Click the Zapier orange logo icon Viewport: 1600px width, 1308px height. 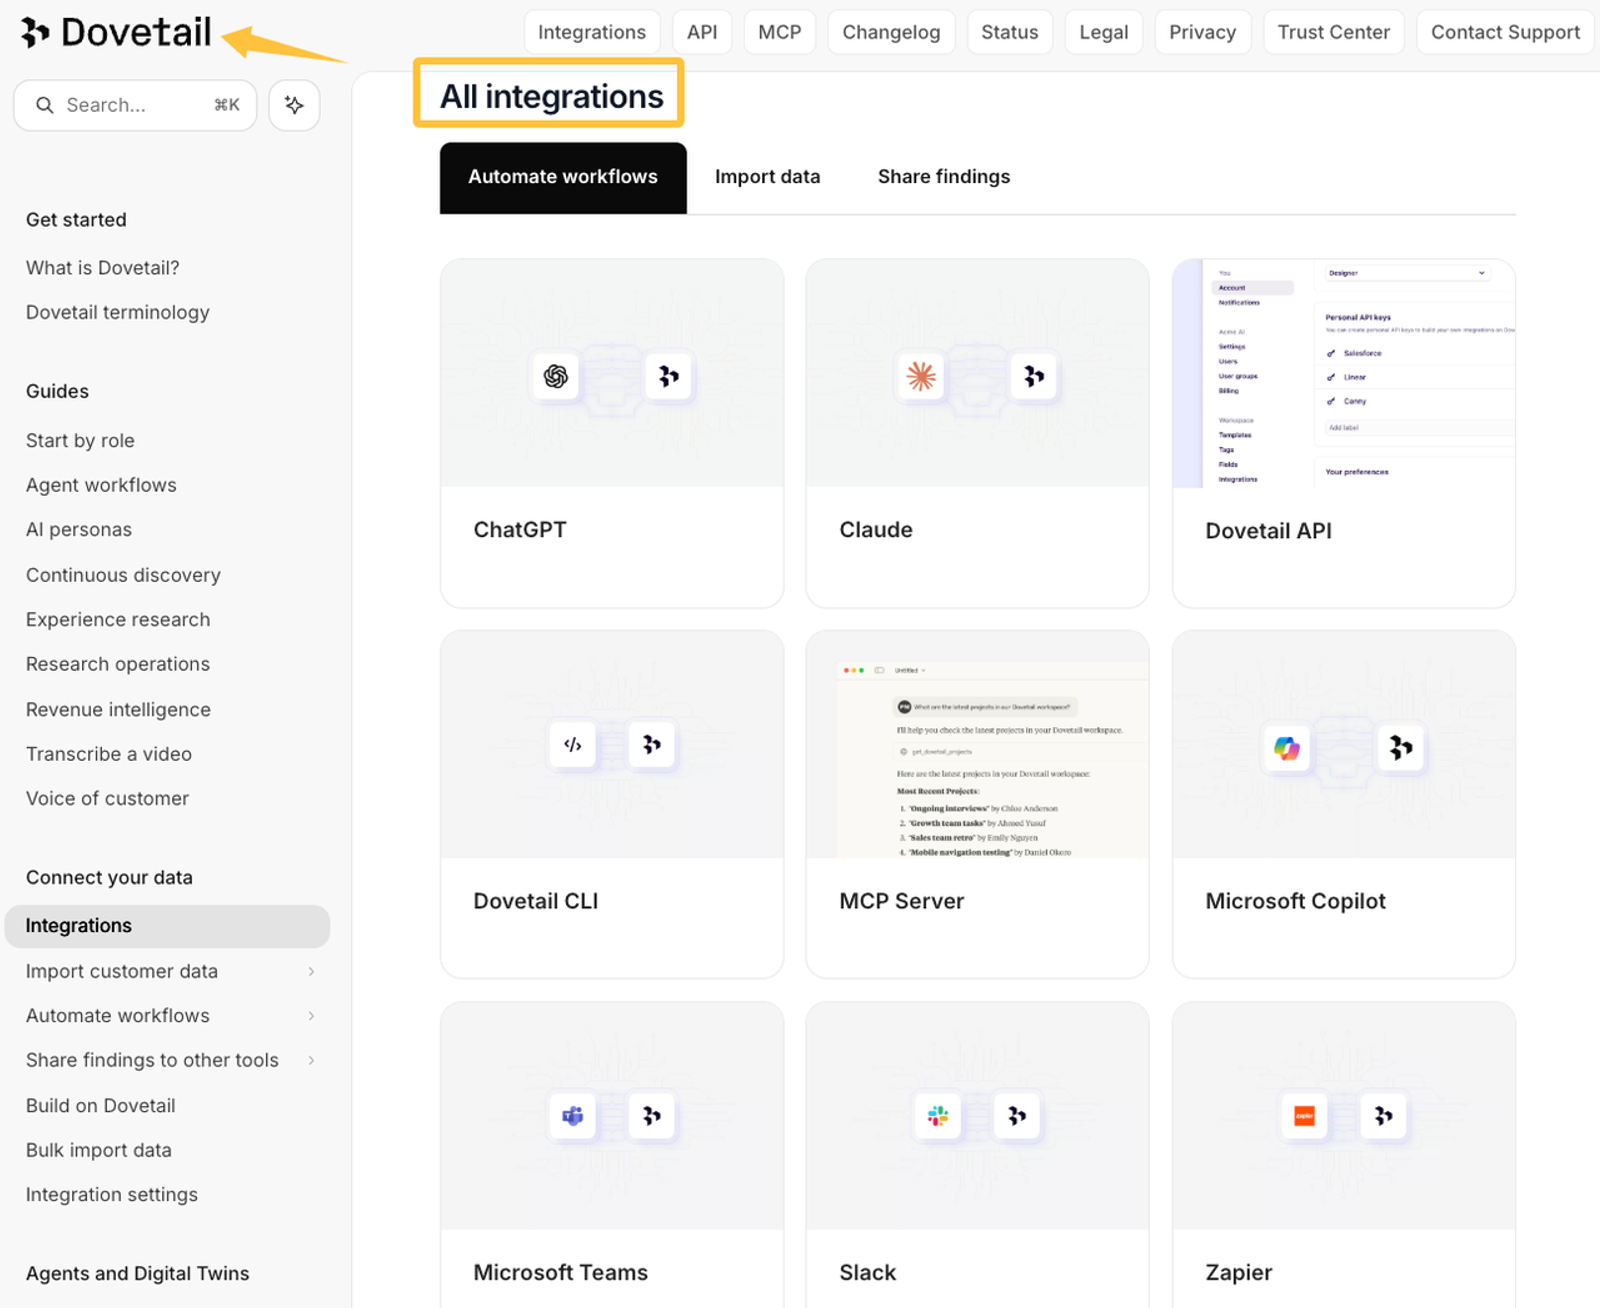[1304, 1116]
